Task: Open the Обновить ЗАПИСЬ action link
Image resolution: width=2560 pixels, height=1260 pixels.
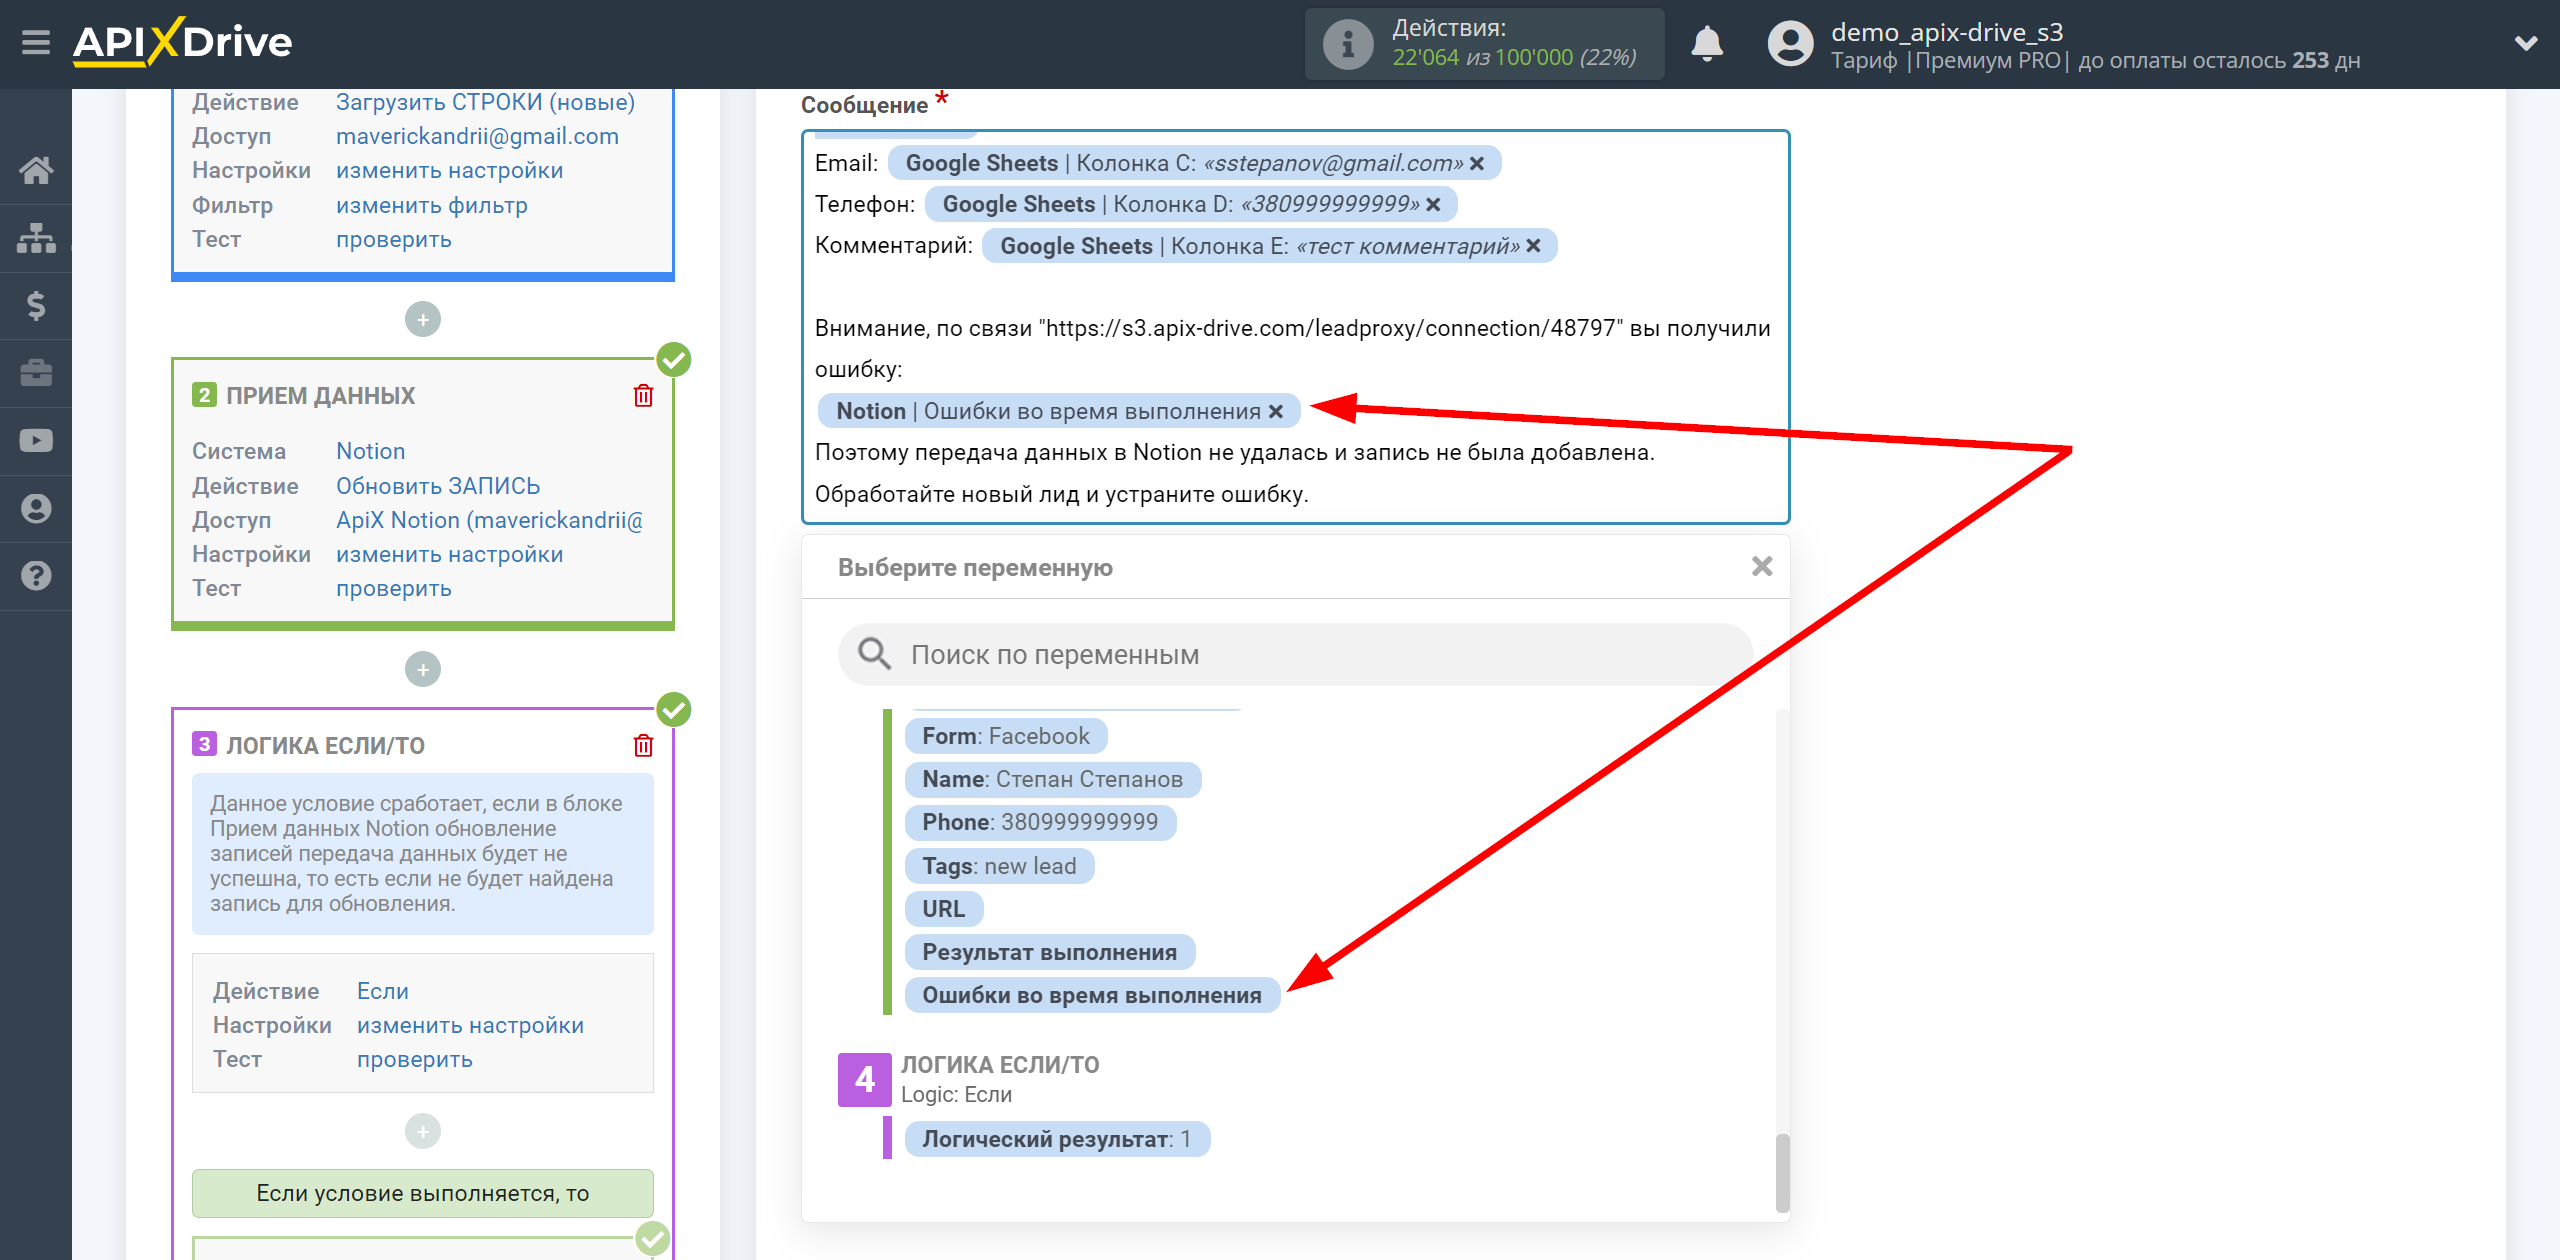Action: tap(438, 487)
